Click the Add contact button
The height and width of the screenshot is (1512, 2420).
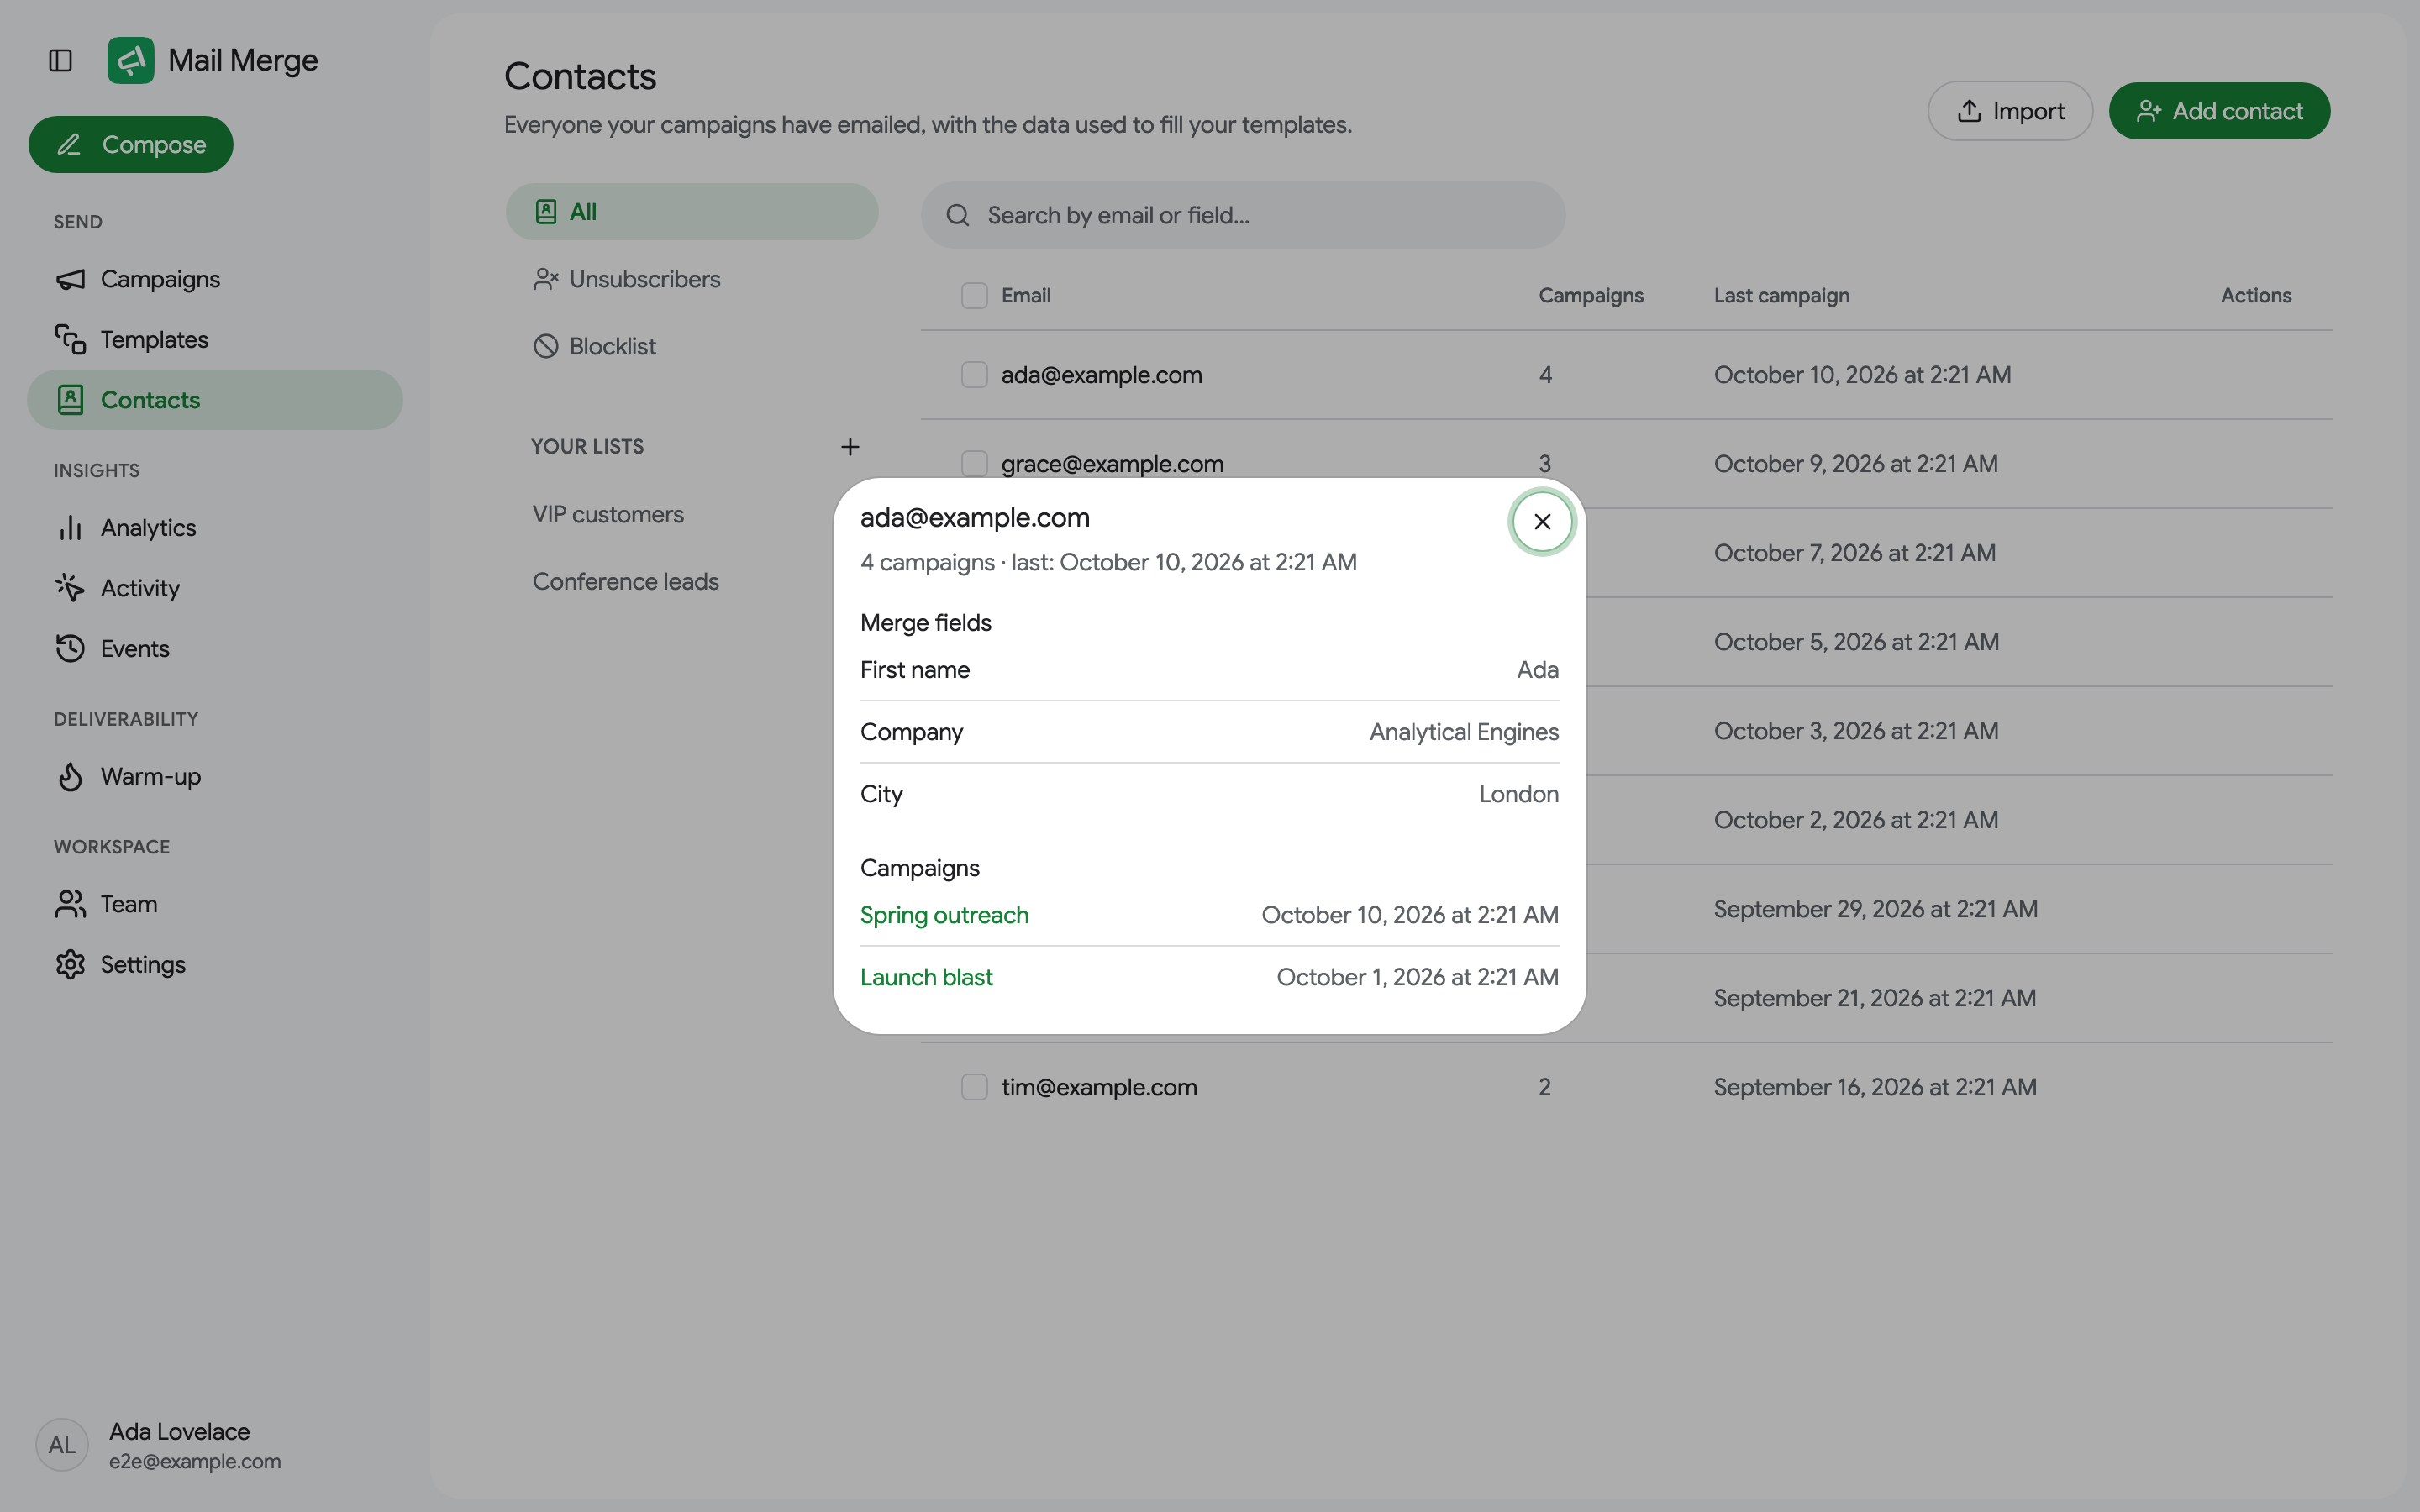[x=2219, y=111]
